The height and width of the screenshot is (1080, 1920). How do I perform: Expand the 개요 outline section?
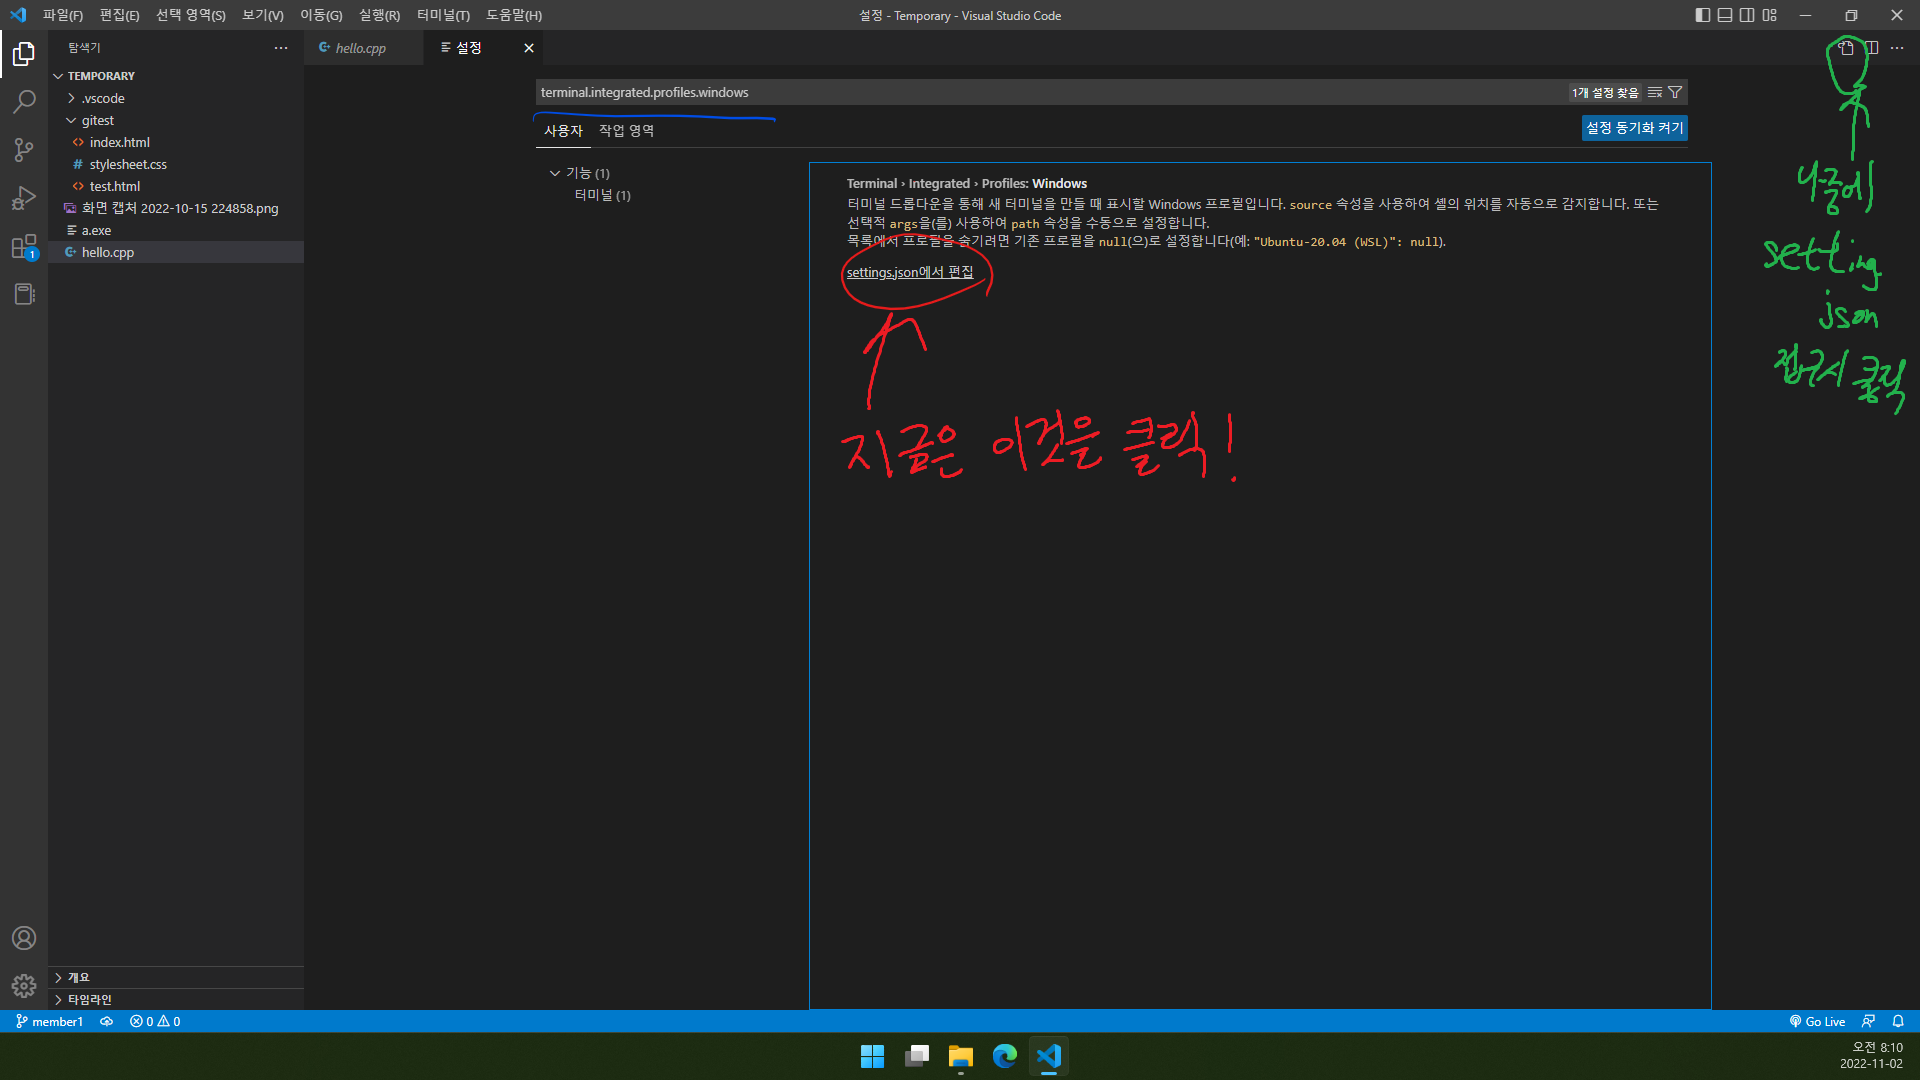58,977
